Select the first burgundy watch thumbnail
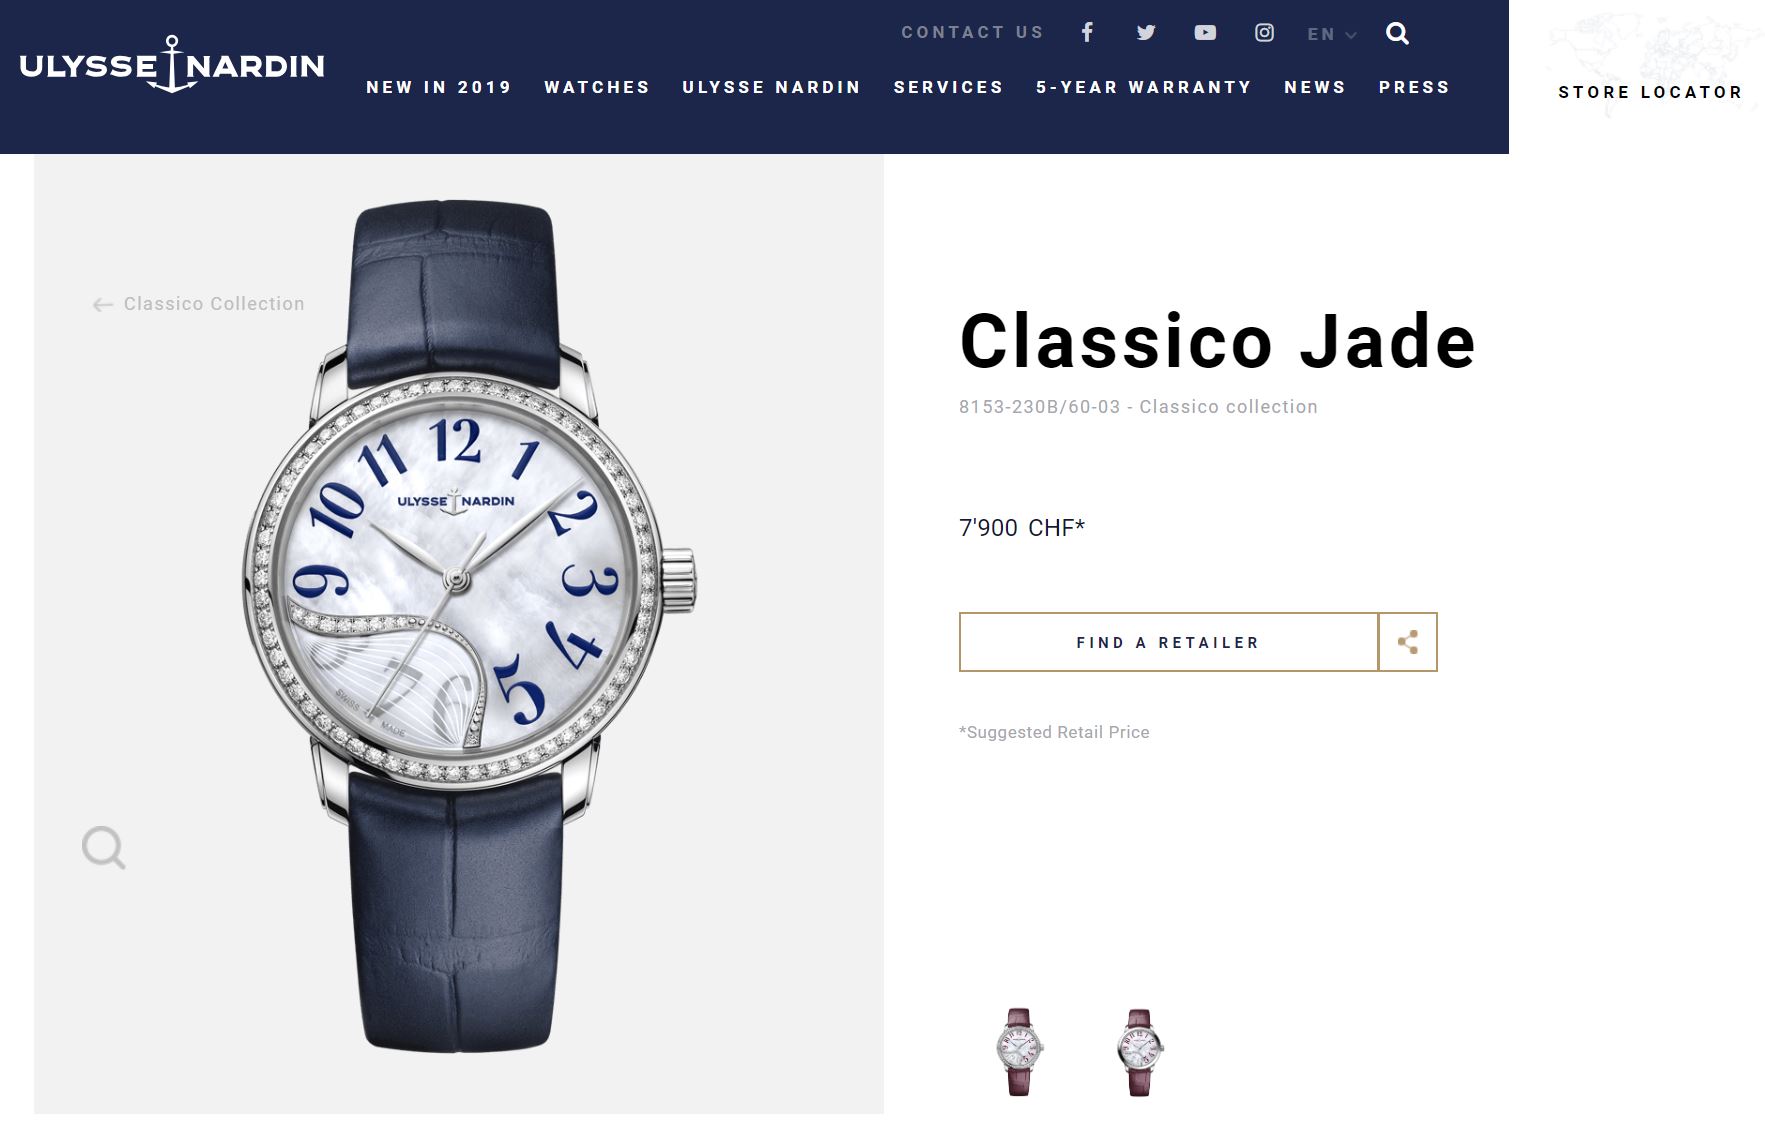1765x1144 pixels. (1019, 1052)
